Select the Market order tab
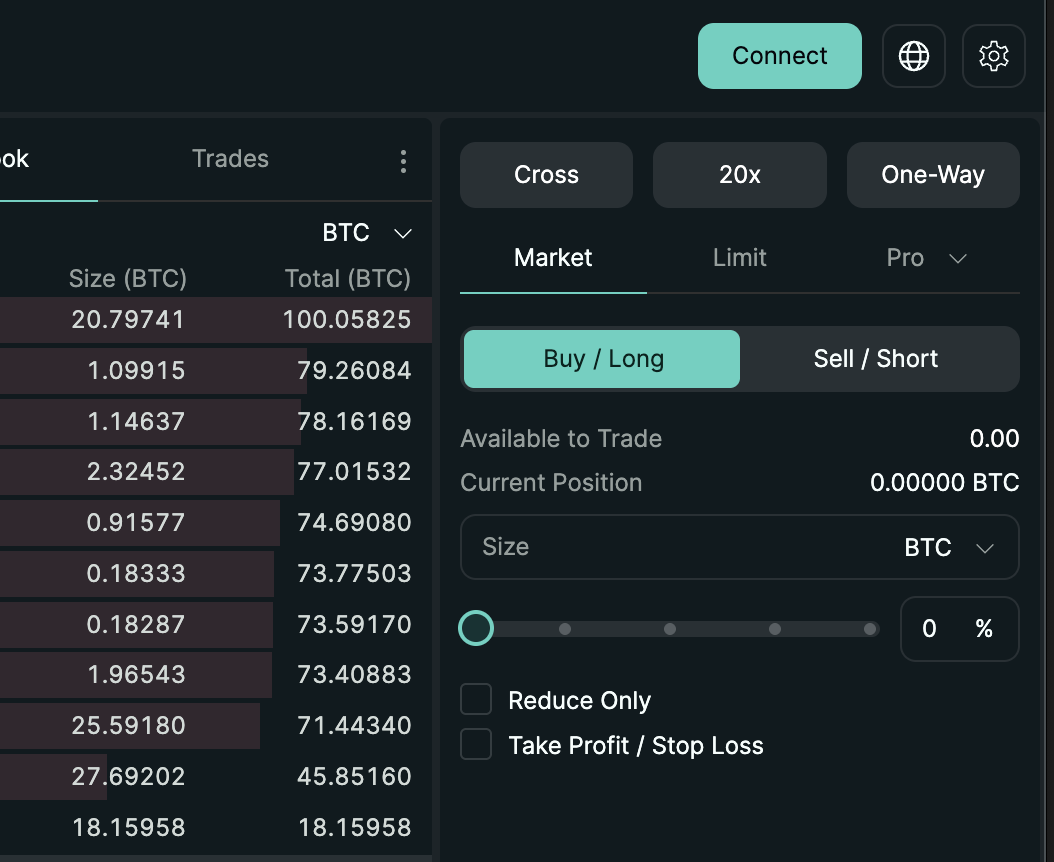This screenshot has width=1054, height=862. [553, 258]
